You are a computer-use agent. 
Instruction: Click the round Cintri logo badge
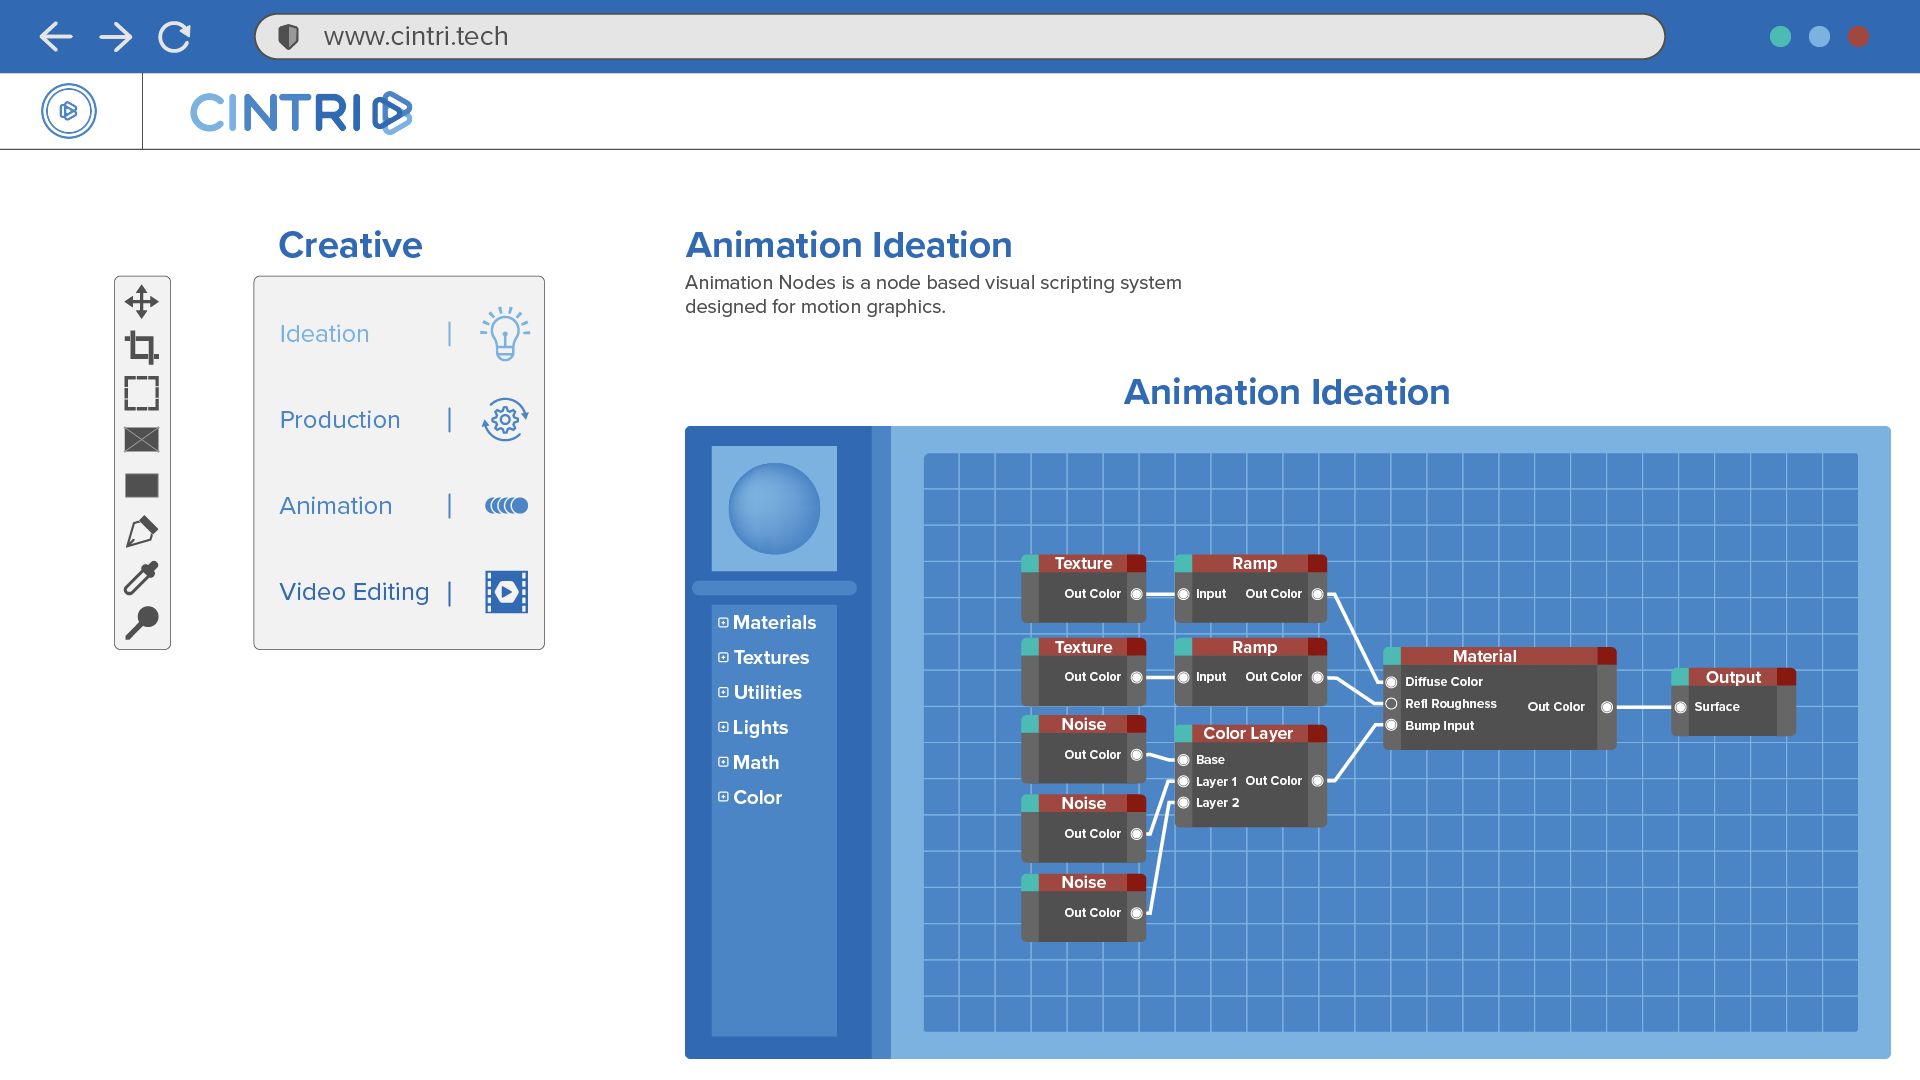69,111
